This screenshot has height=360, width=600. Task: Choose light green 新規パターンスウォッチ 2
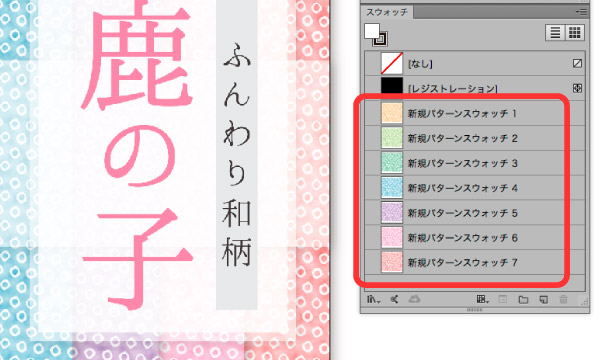pos(475,138)
